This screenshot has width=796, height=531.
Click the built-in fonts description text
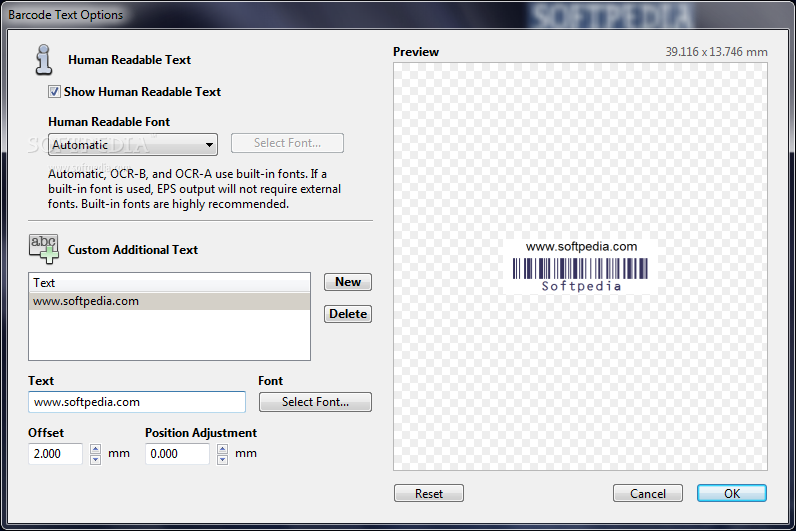194,189
